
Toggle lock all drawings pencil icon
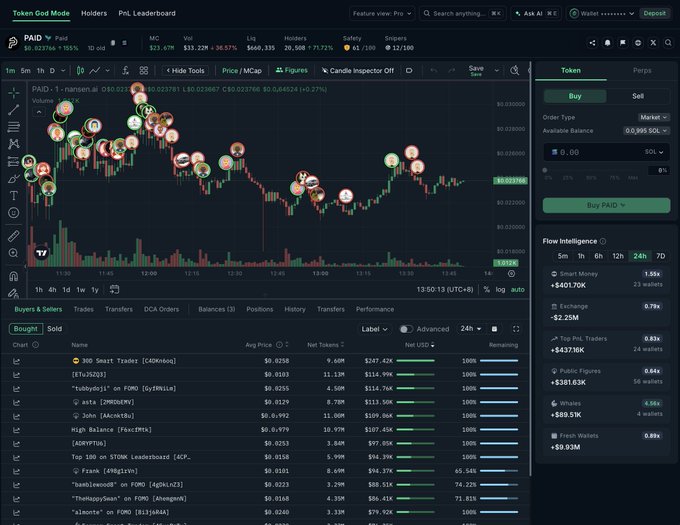(13, 293)
